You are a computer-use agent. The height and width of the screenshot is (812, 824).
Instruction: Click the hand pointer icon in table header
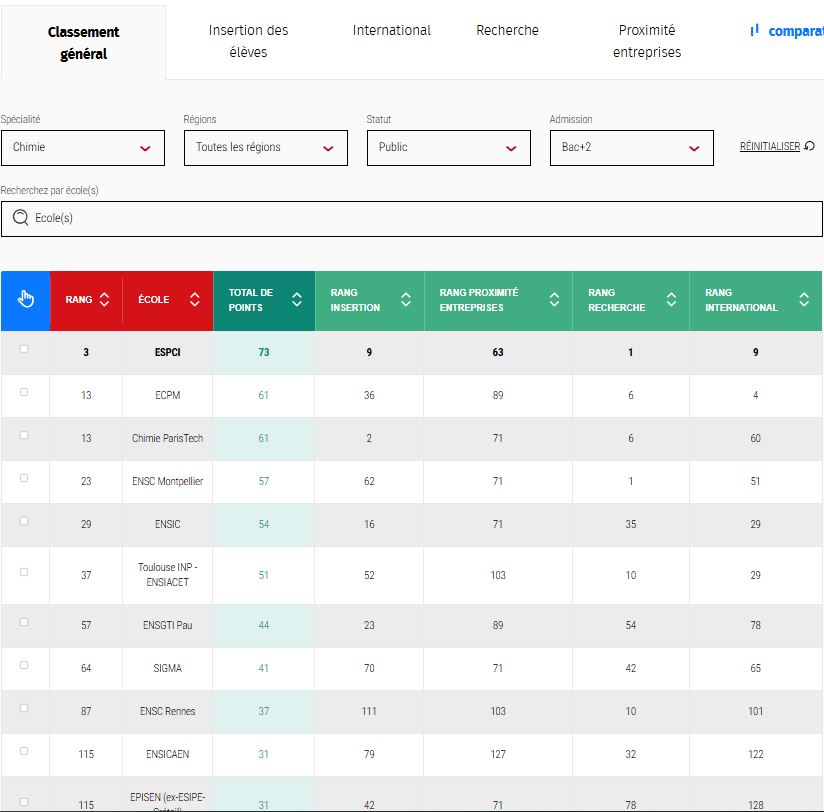(26, 300)
